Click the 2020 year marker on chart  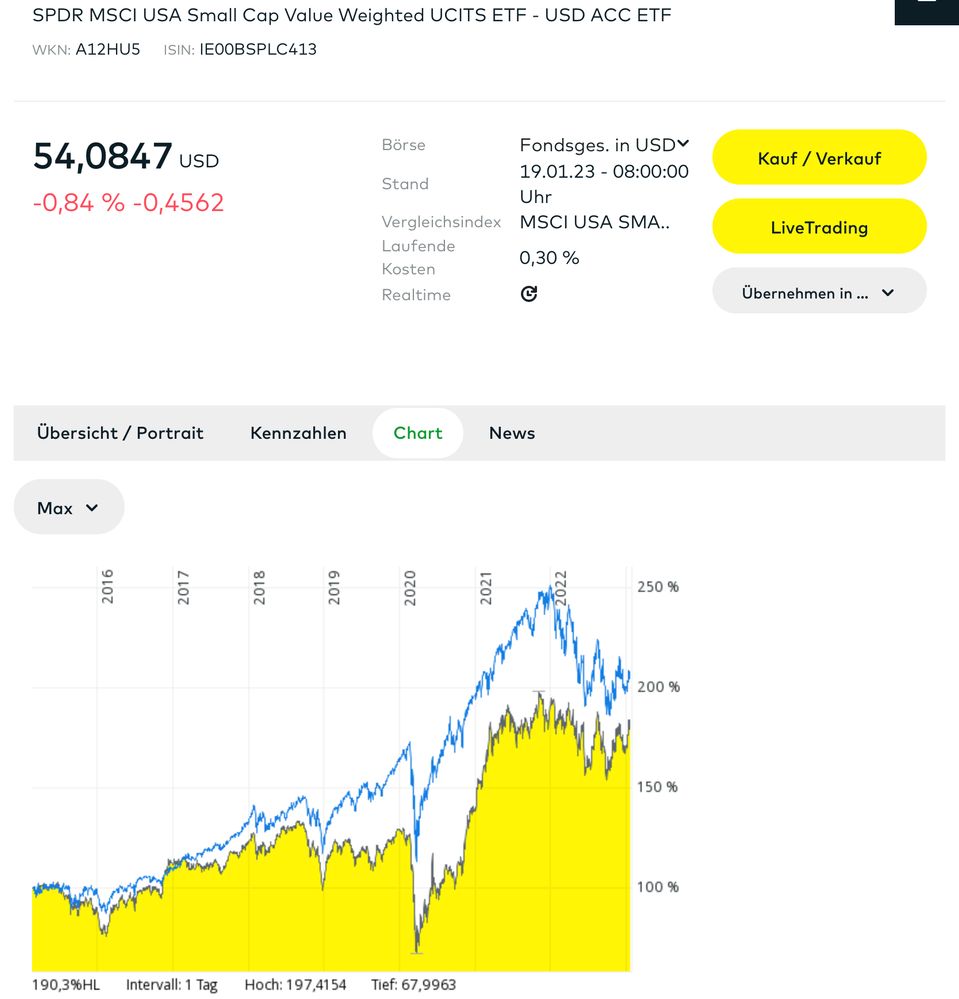coord(410,586)
